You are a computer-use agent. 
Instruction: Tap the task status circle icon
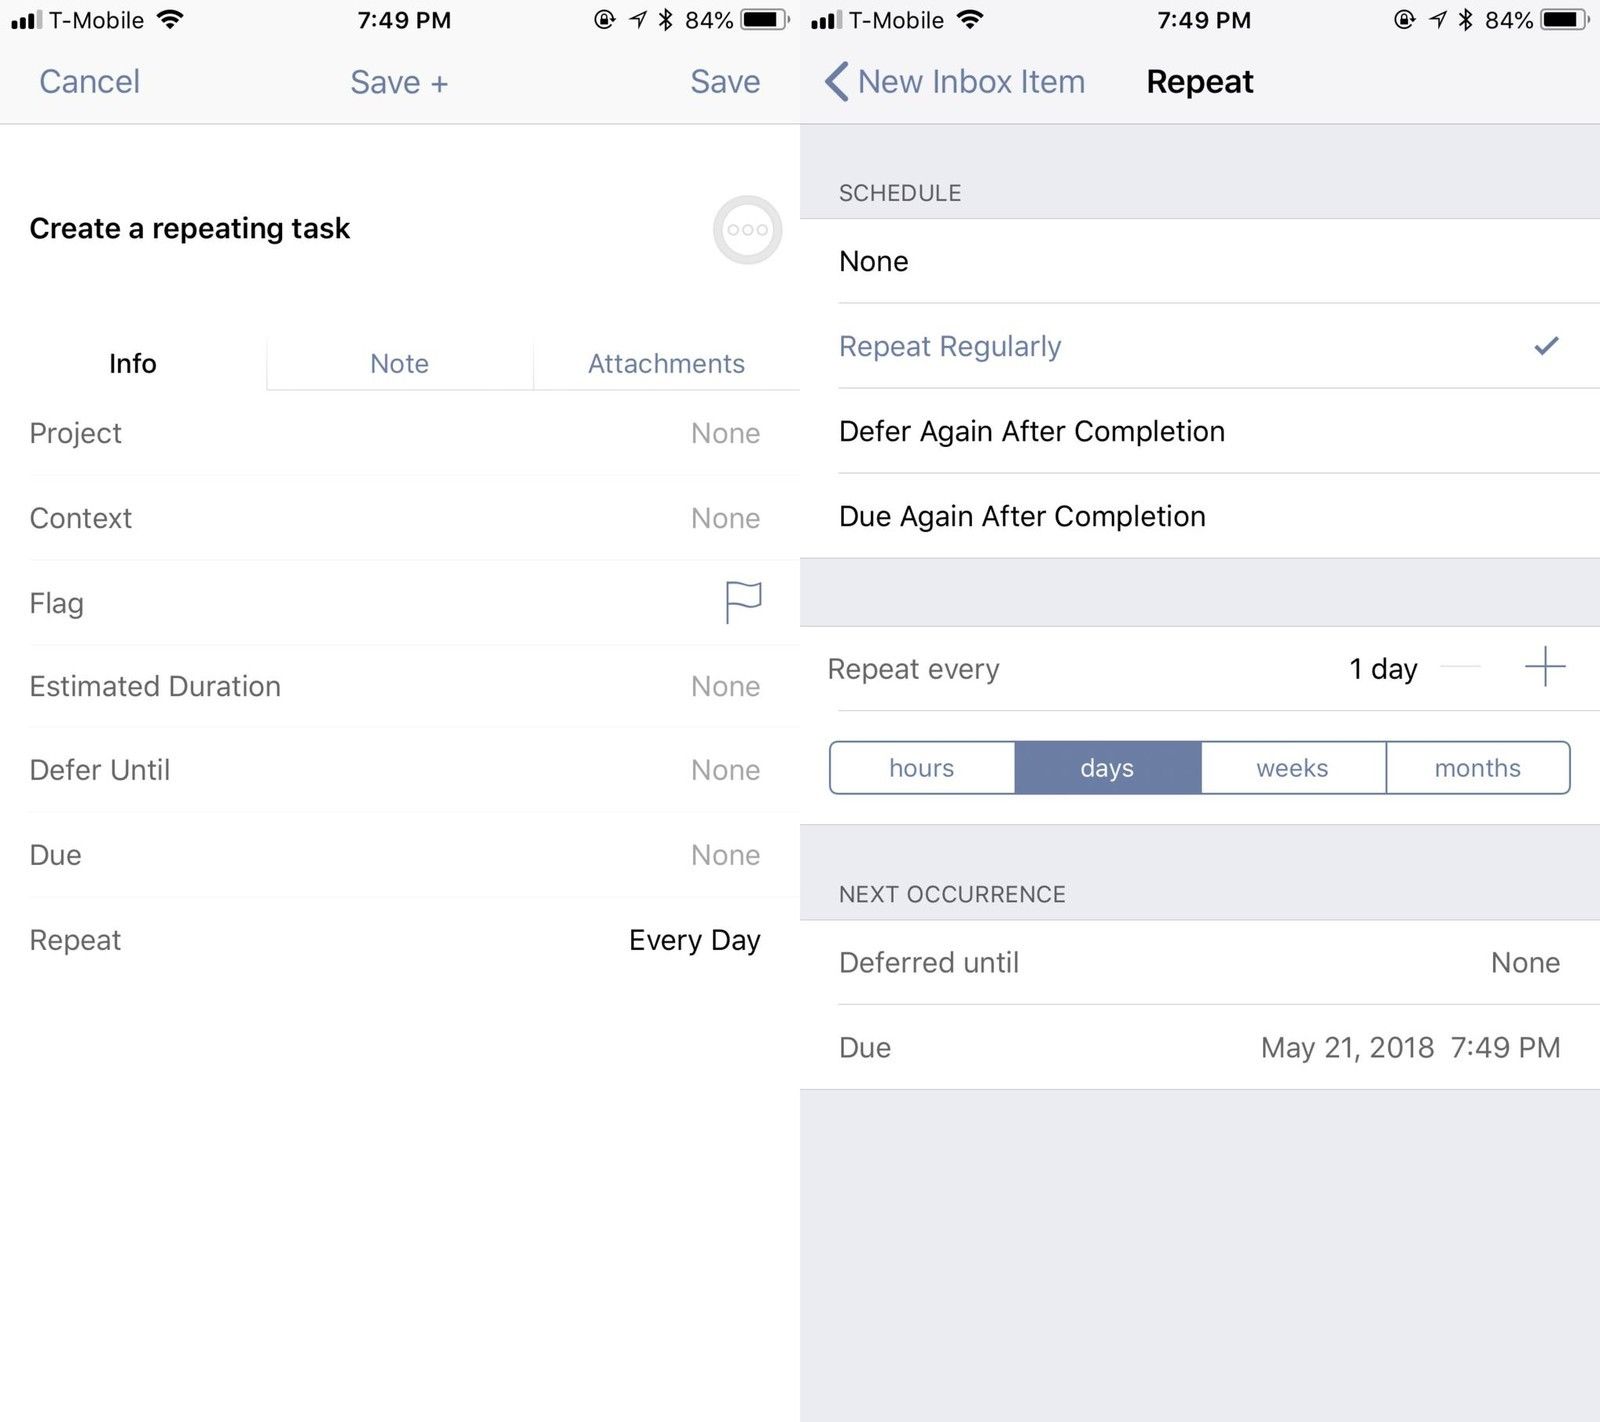(x=747, y=230)
